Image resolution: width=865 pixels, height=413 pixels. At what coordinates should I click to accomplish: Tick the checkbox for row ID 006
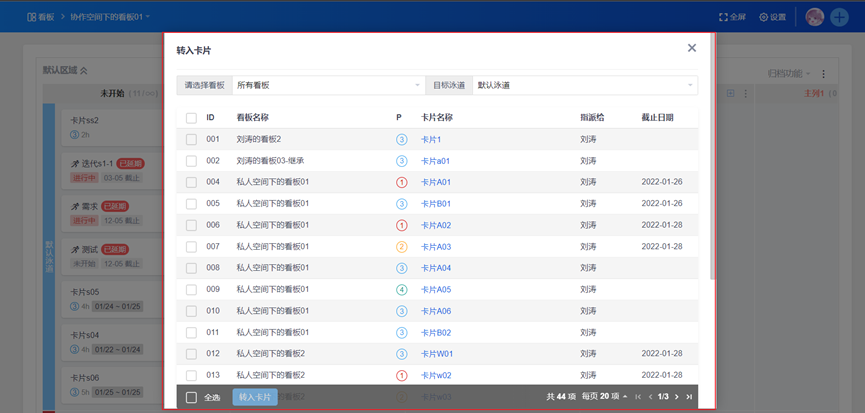(191, 225)
